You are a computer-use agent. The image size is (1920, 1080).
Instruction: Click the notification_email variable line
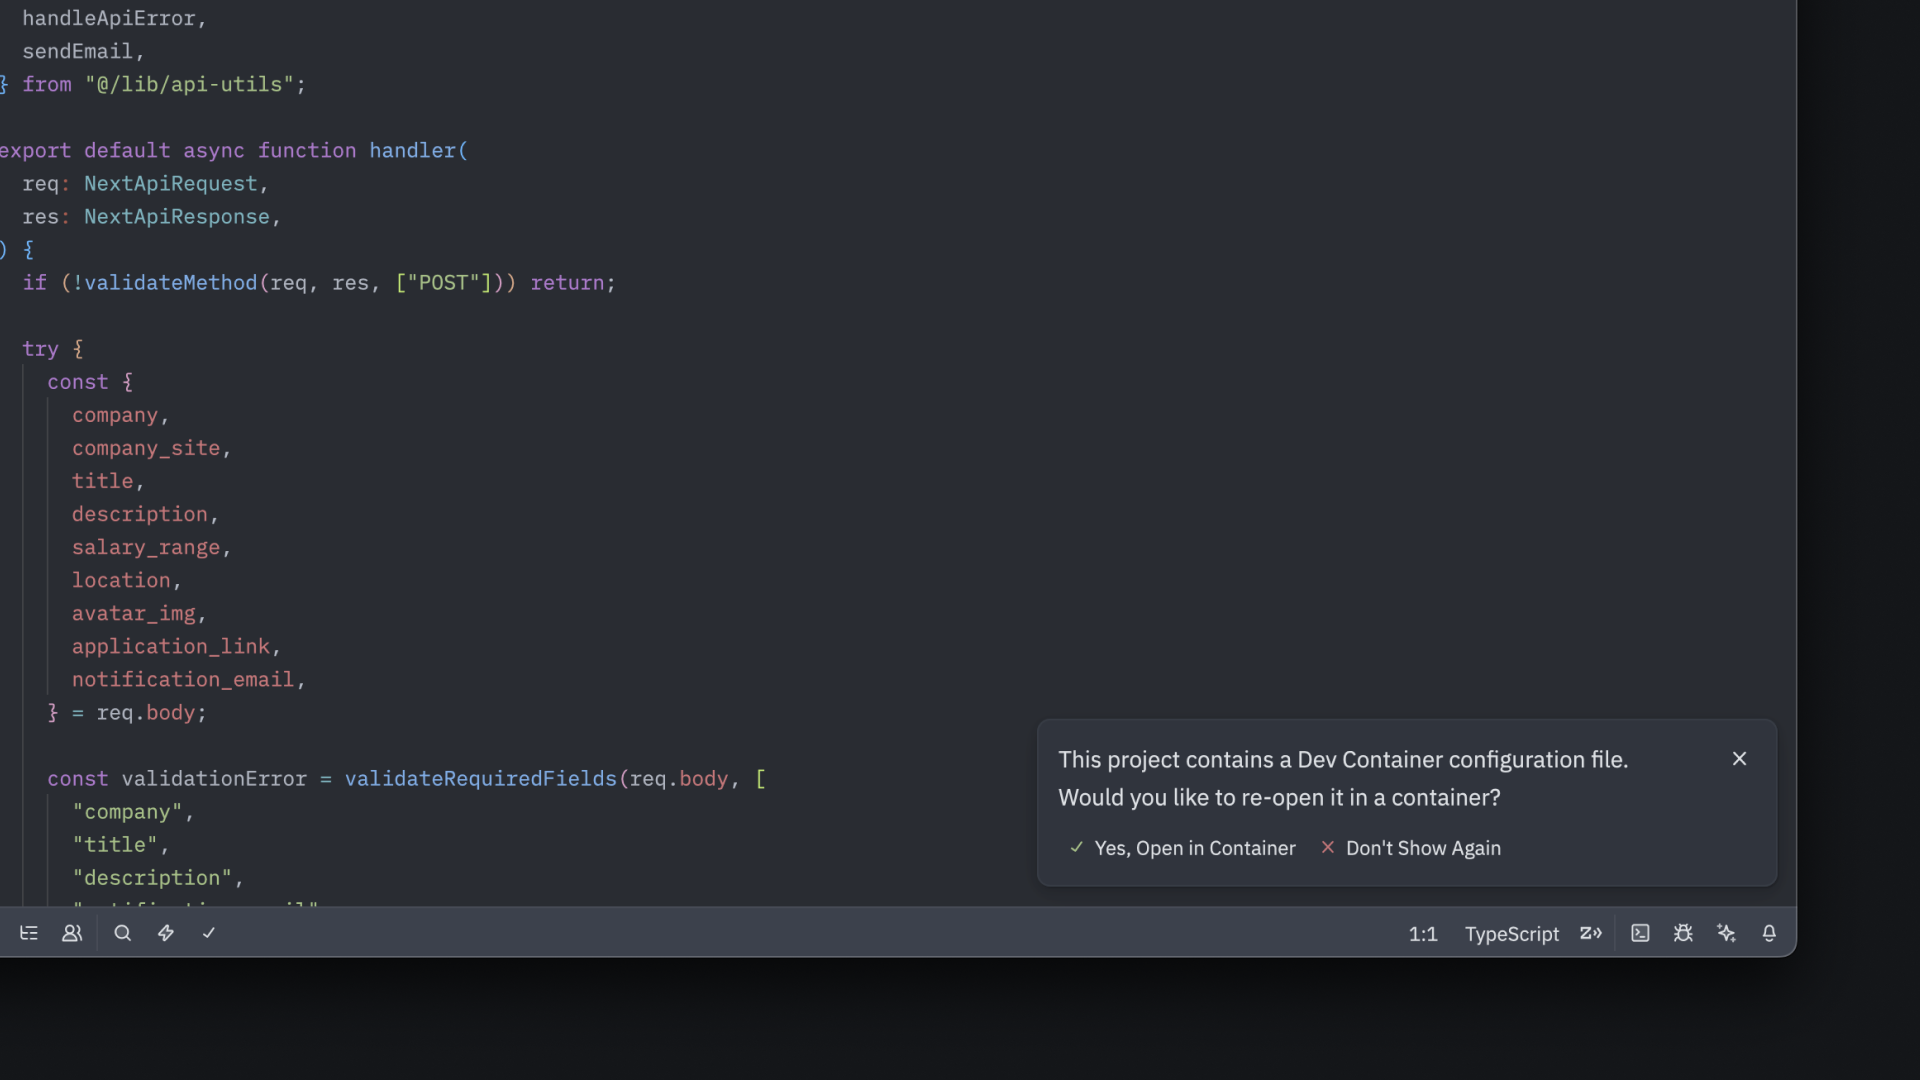(x=182, y=680)
